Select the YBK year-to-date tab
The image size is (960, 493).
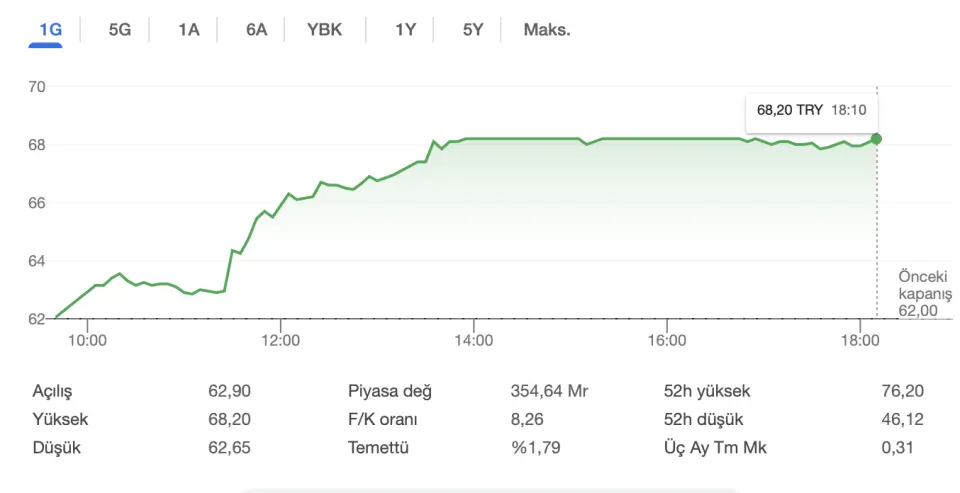point(324,29)
